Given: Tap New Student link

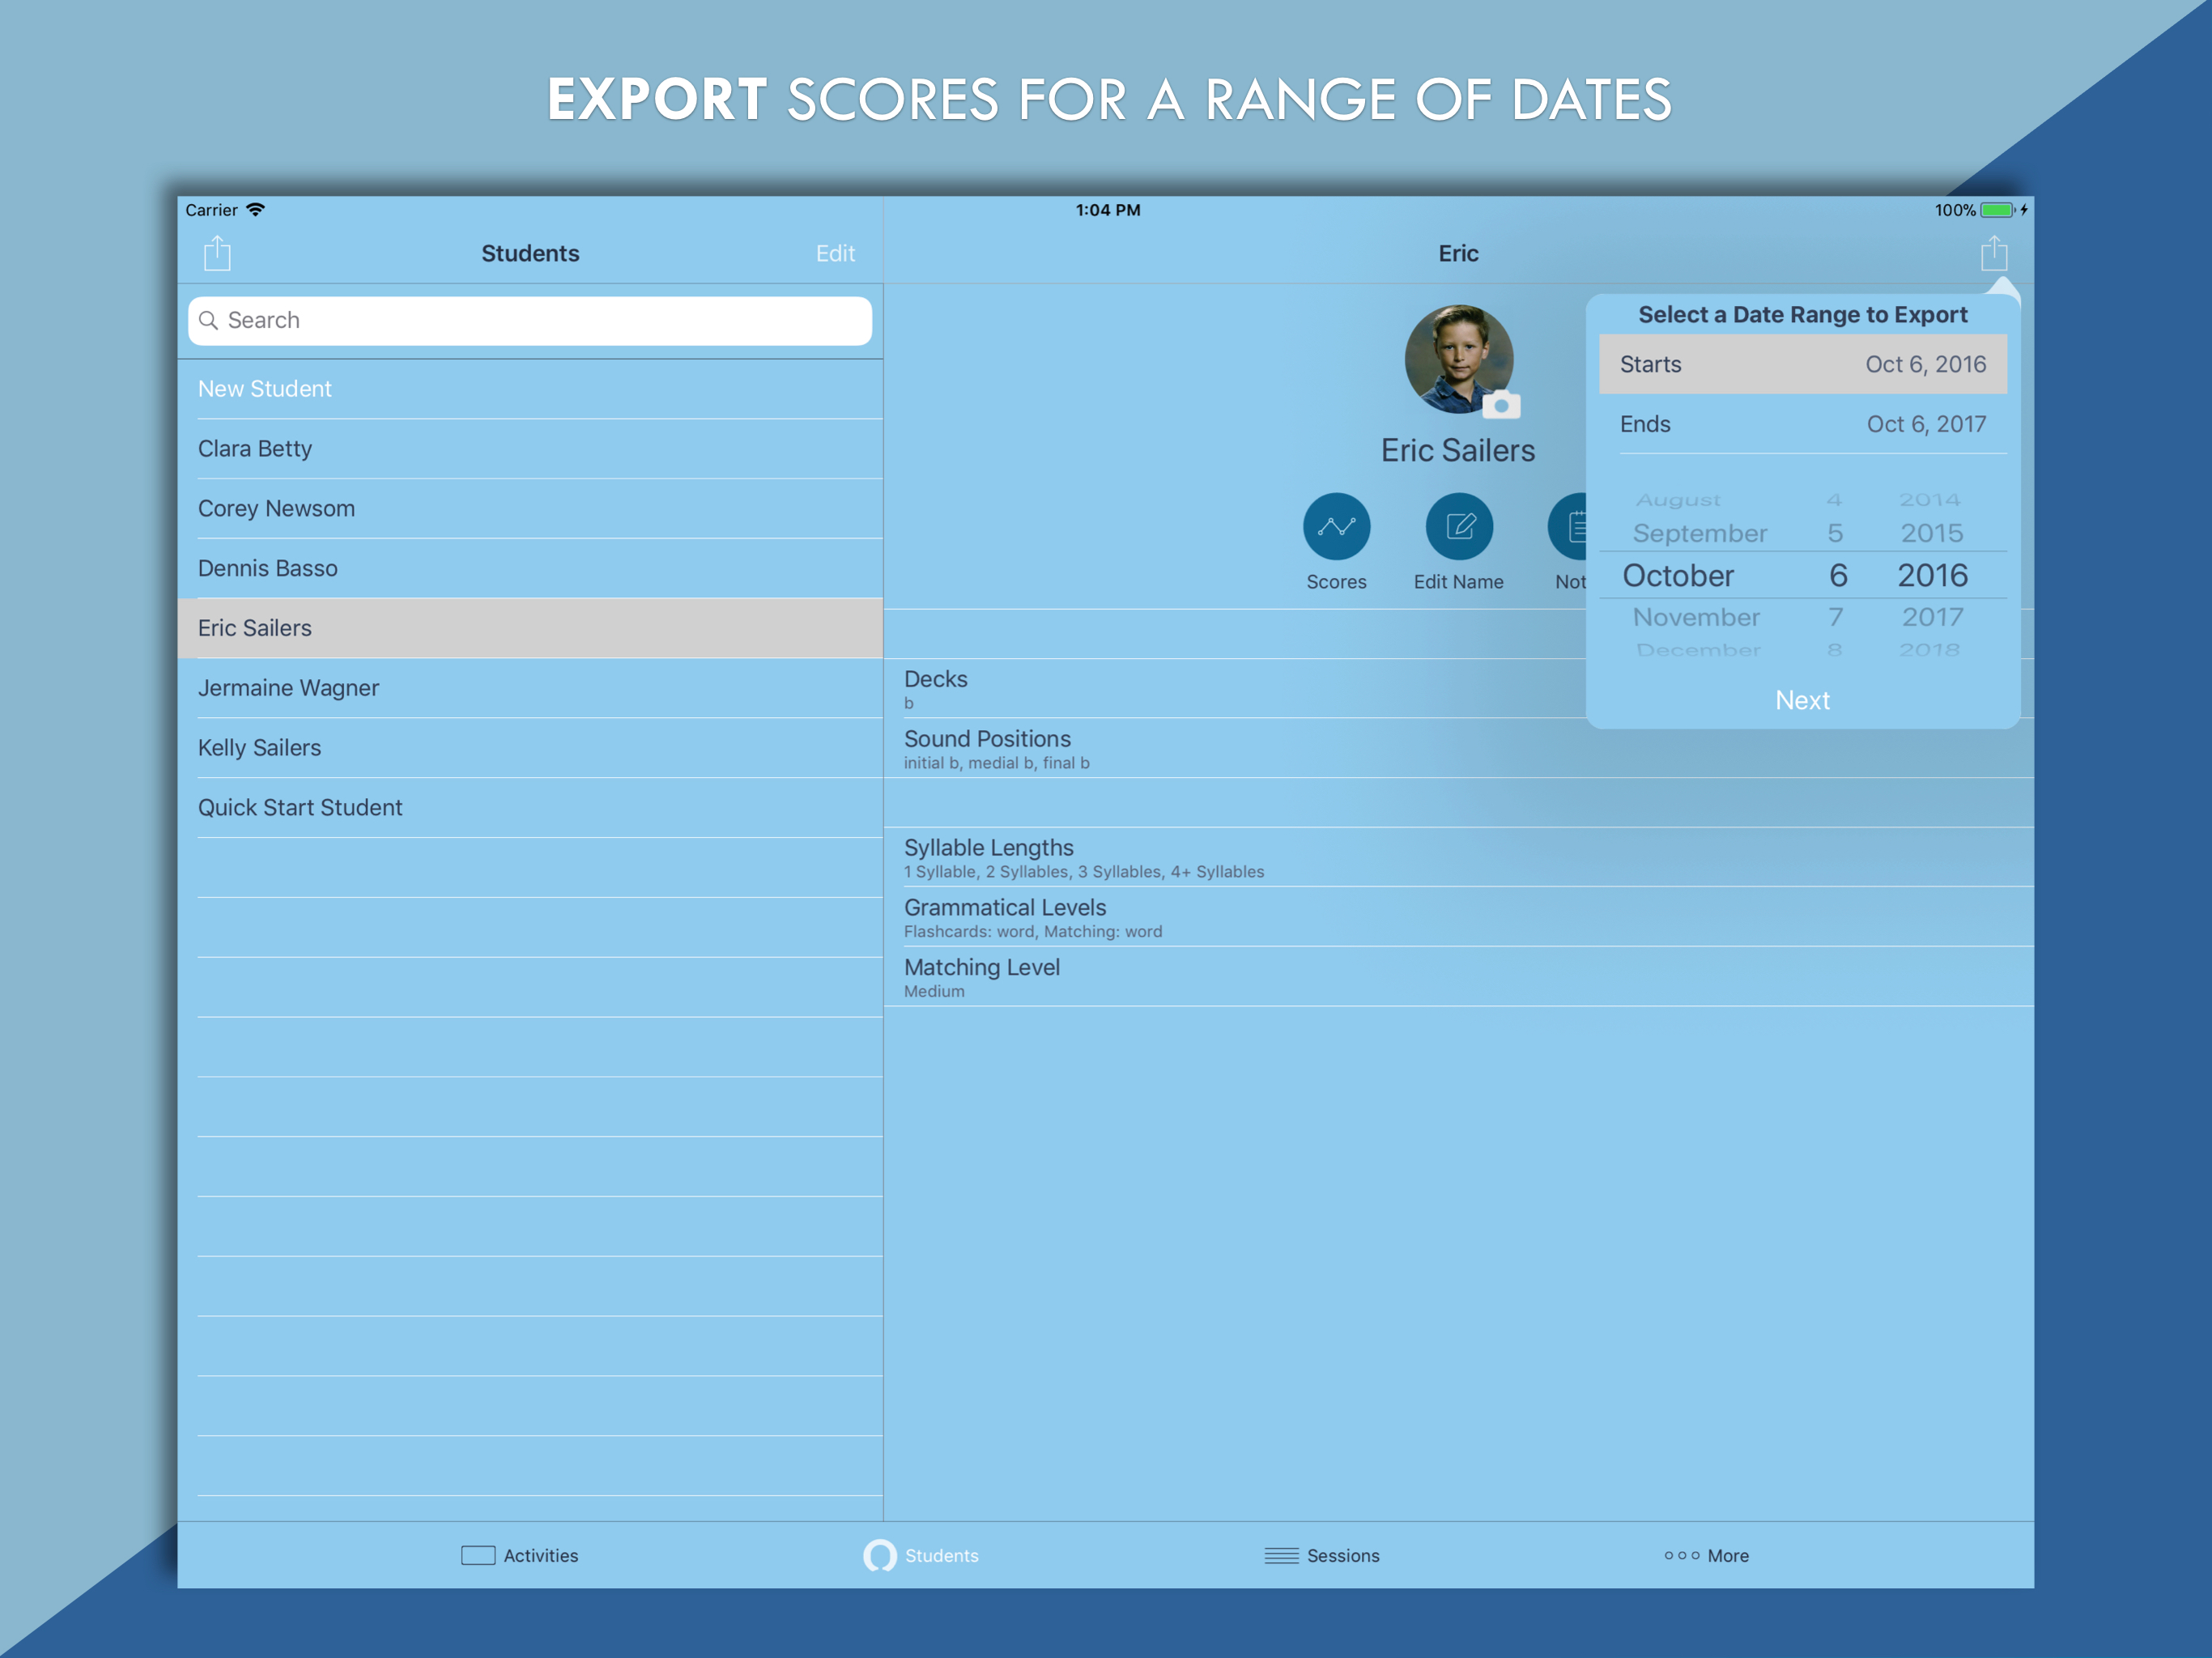Looking at the screenshot, I should tap(264, 389).
